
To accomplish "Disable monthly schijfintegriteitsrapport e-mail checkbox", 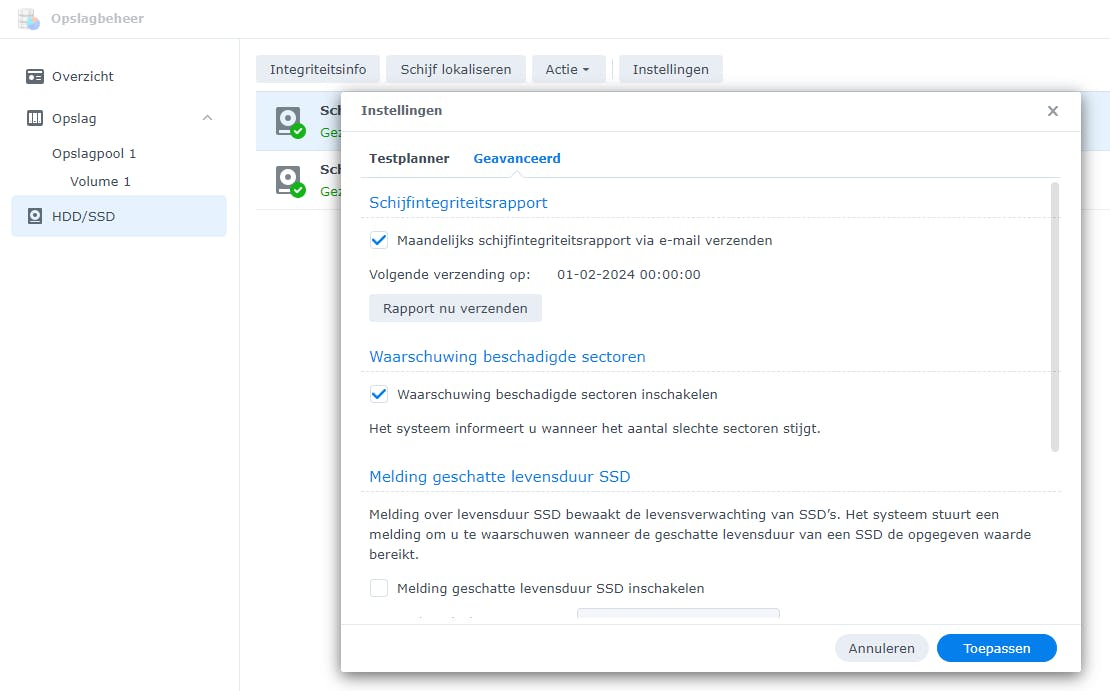I will (379, 241).
